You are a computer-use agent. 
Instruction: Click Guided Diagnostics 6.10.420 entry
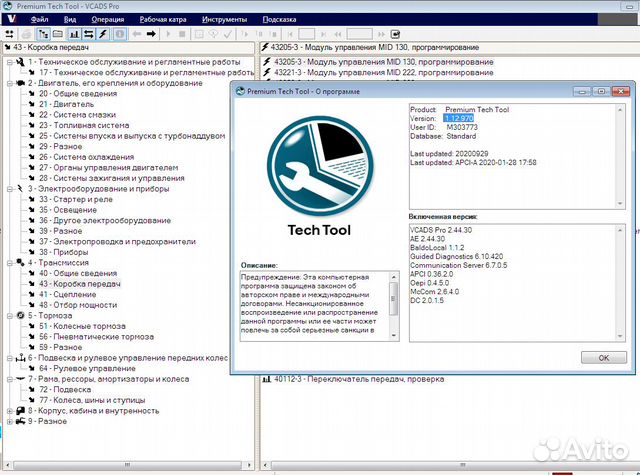(x=456, y=257)
